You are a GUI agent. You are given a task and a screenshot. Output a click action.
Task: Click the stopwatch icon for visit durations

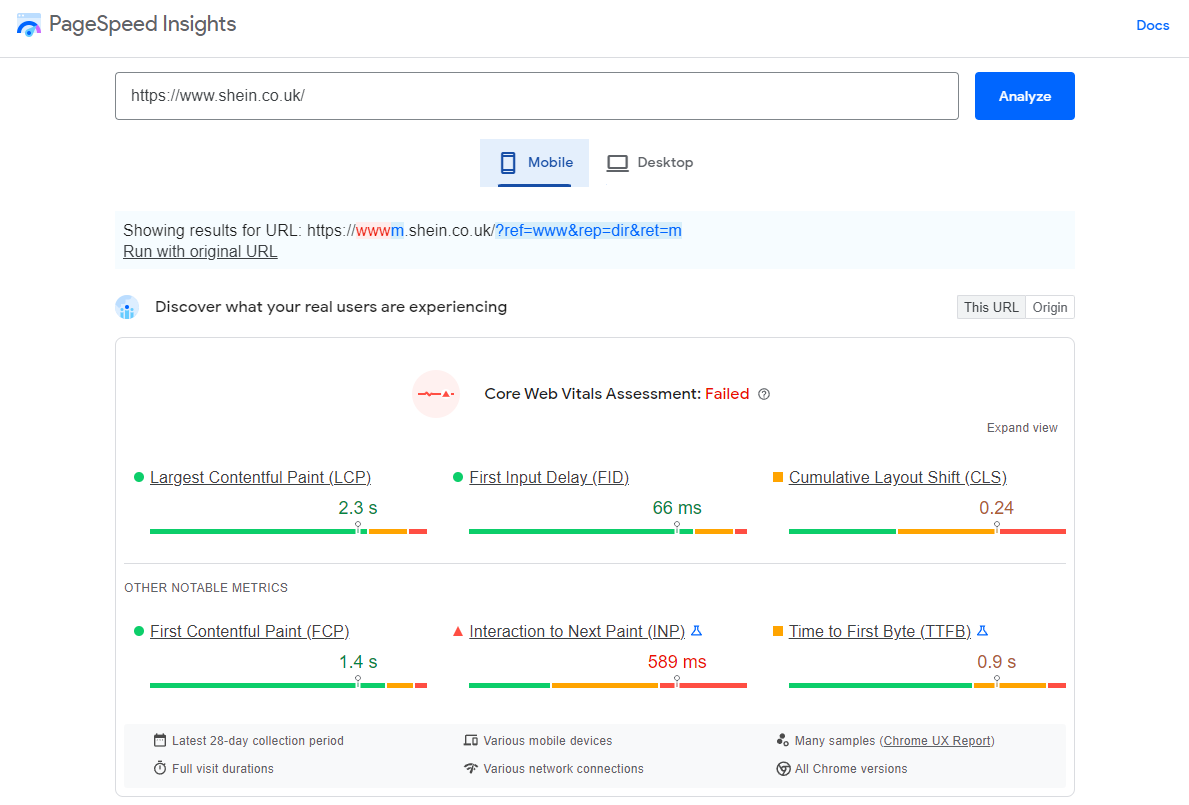pyautogui.click(x=160, y=769)
